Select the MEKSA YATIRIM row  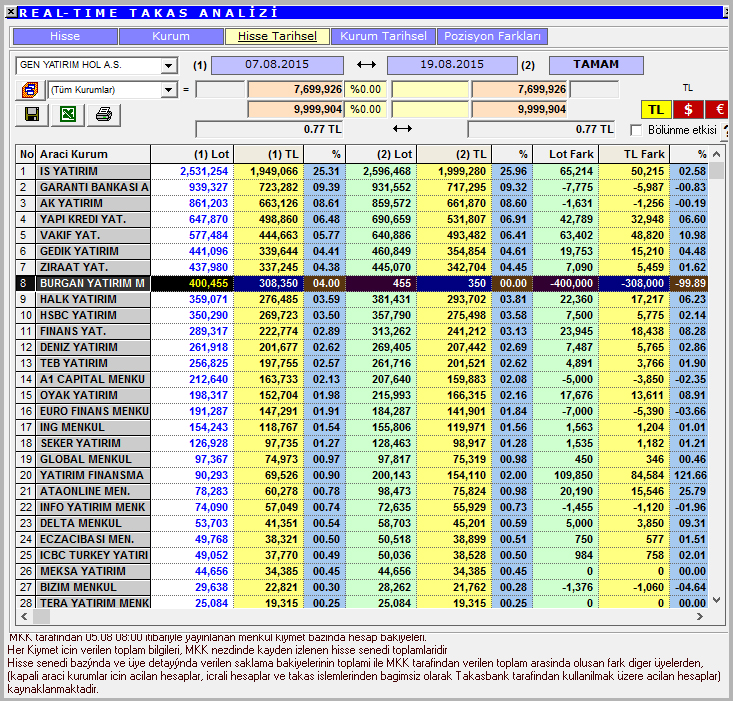(x=362, y=572)
